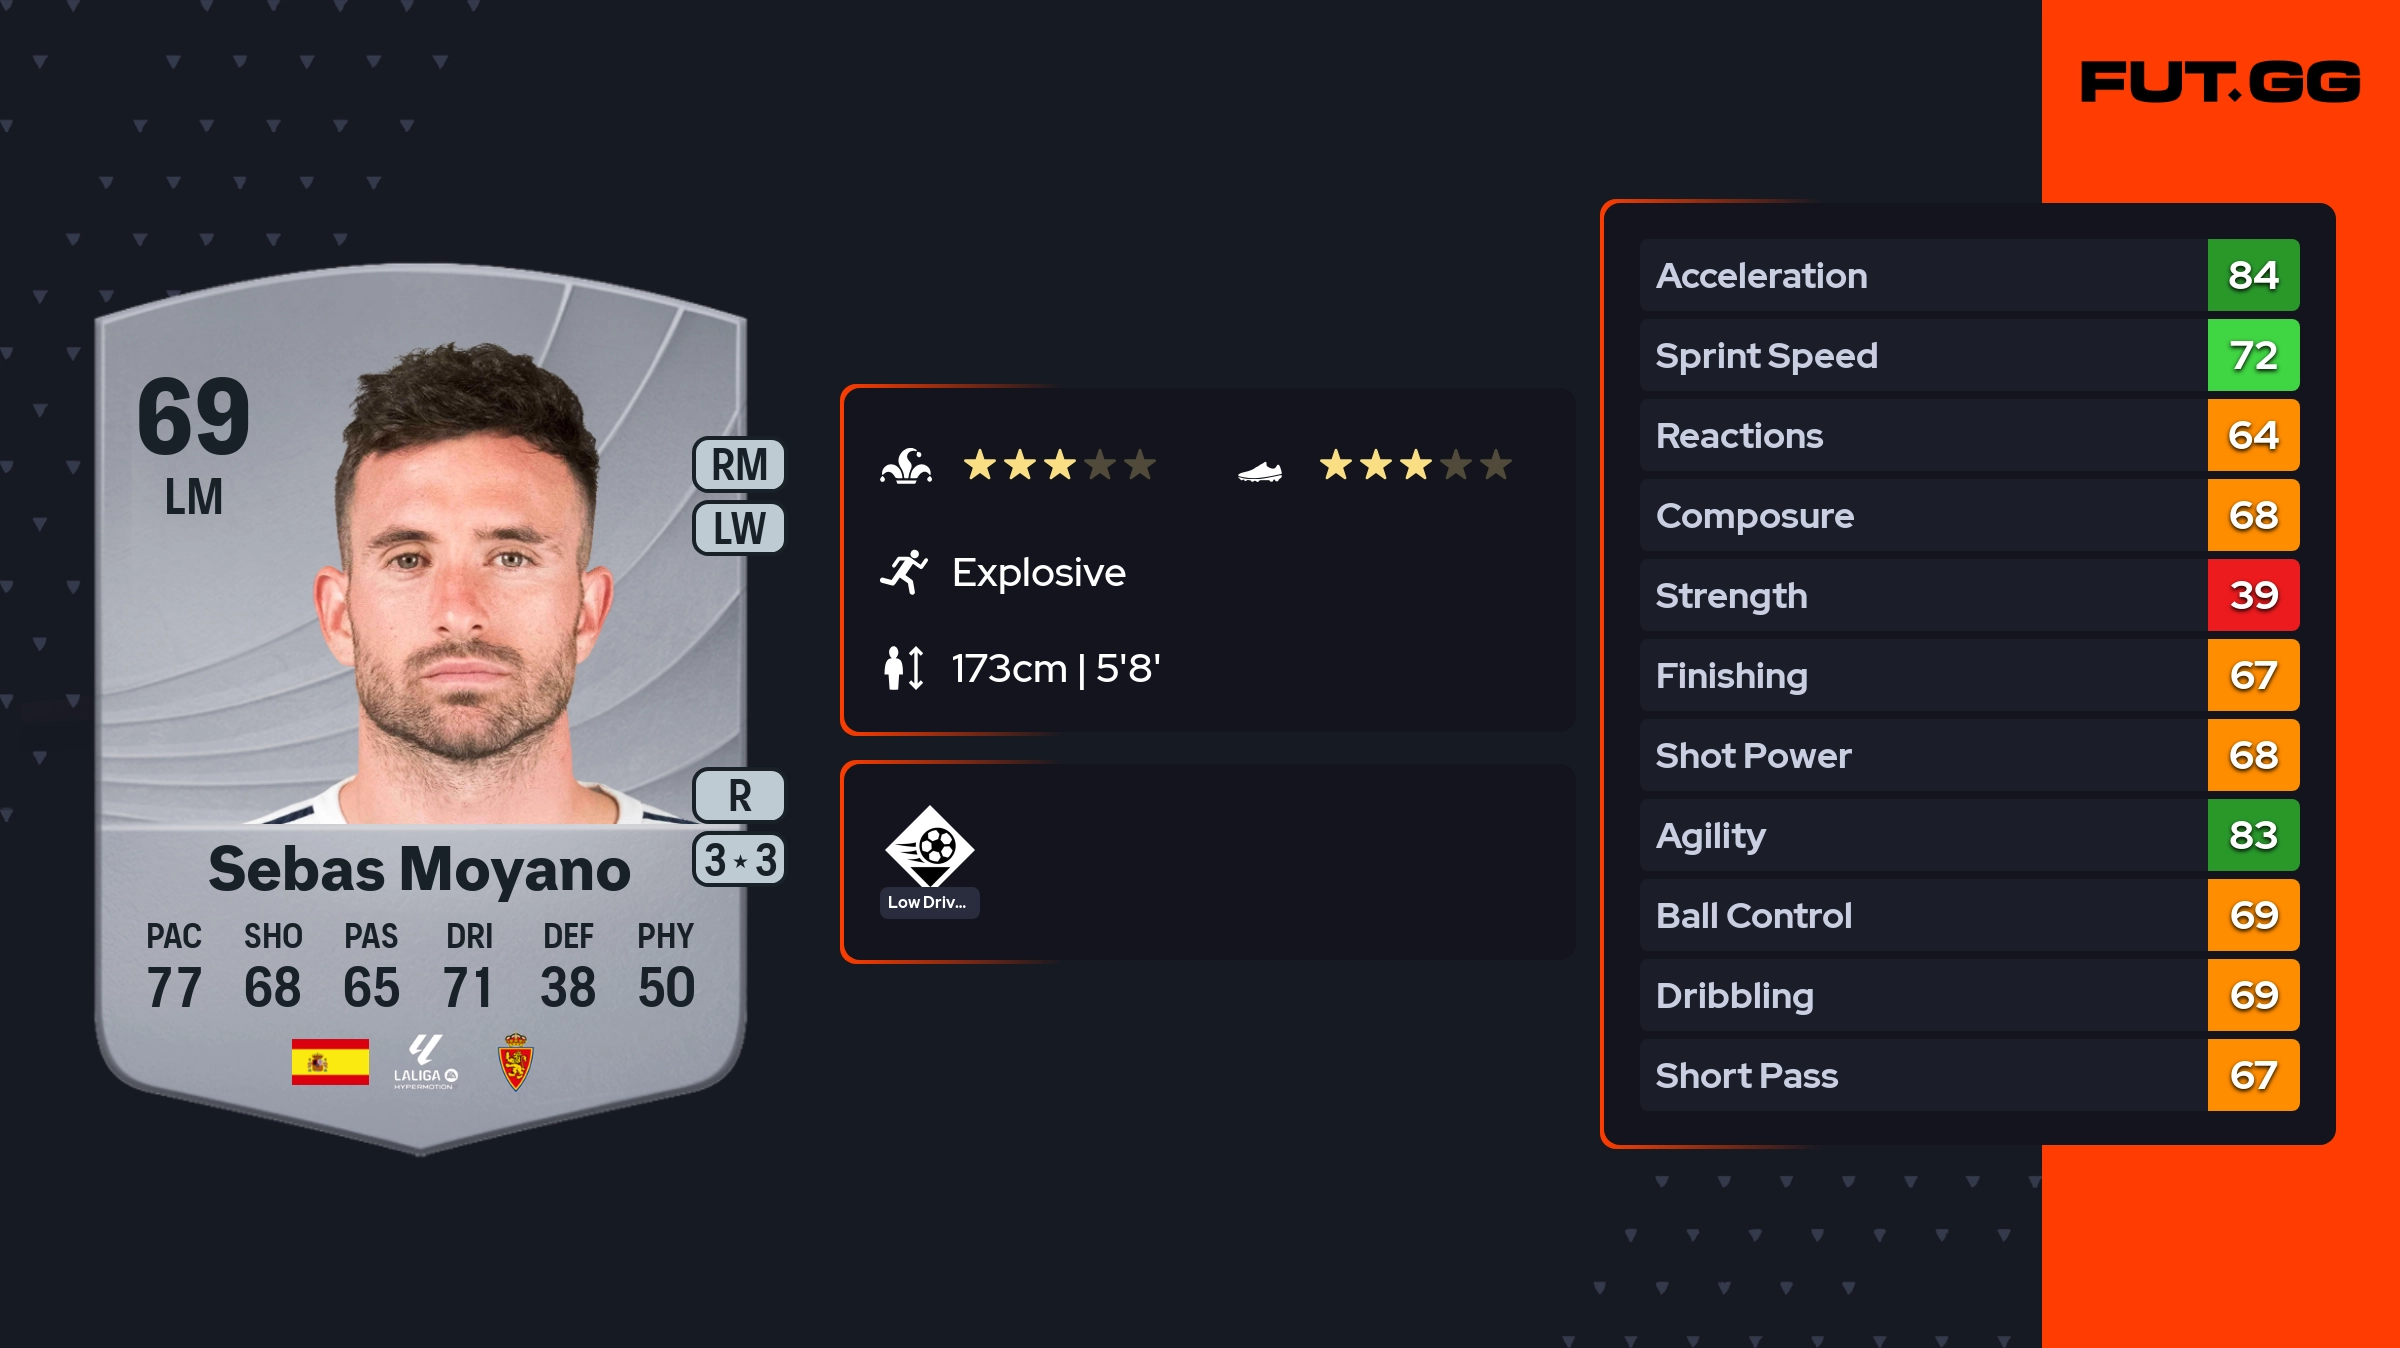Select the RM alternate position badge
The height and width of the screenshot is (1348, 2400).
tap(739, 465)
